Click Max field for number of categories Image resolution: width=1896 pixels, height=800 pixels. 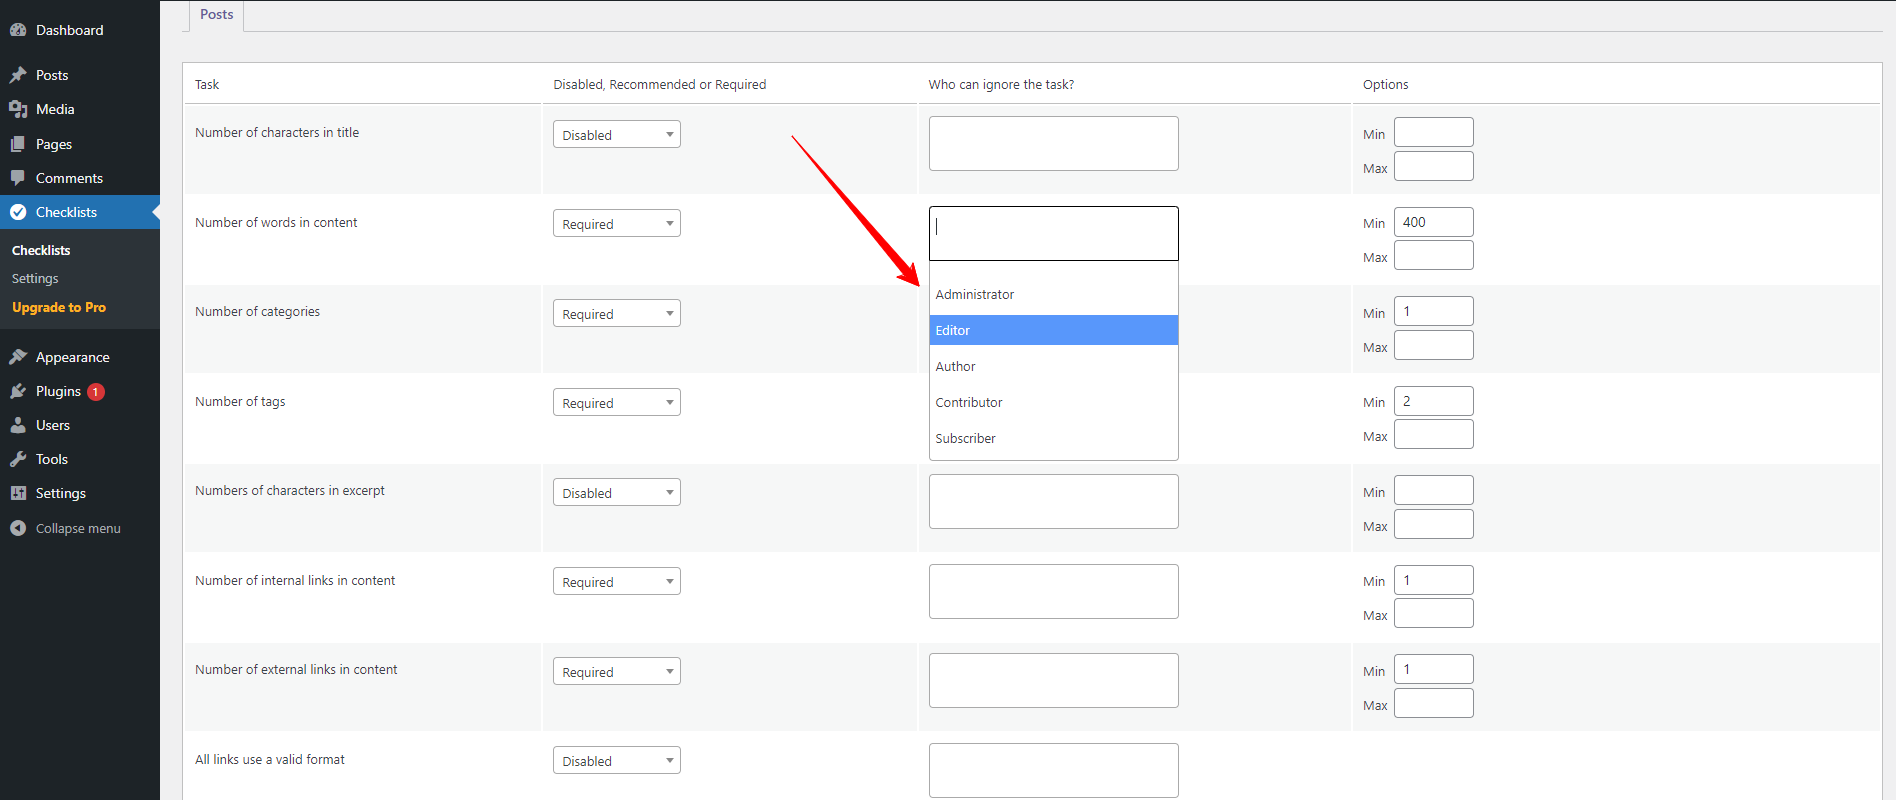click(1434, 345)
